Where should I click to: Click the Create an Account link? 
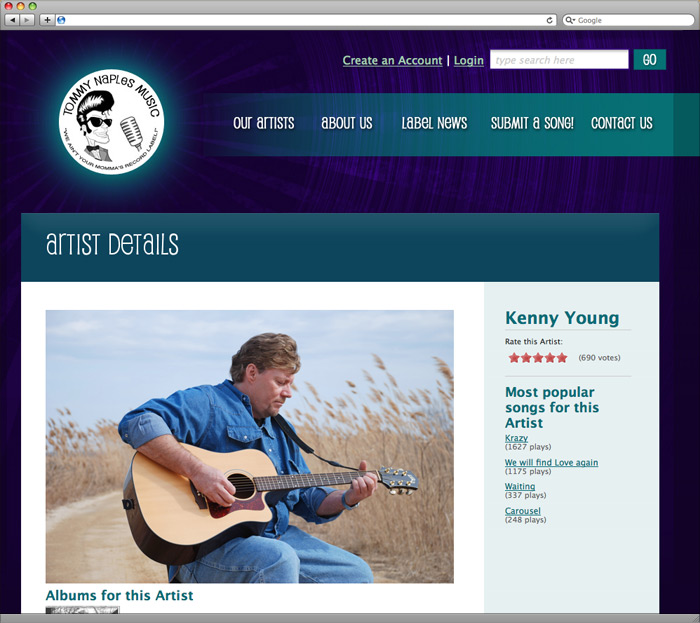click(x=392, y=60)
